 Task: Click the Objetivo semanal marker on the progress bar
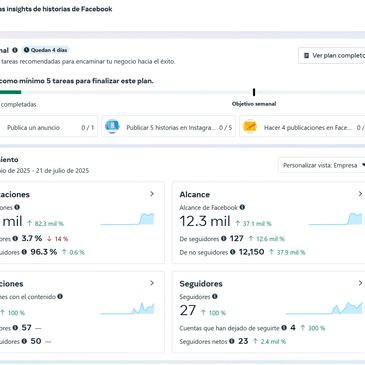254,92
